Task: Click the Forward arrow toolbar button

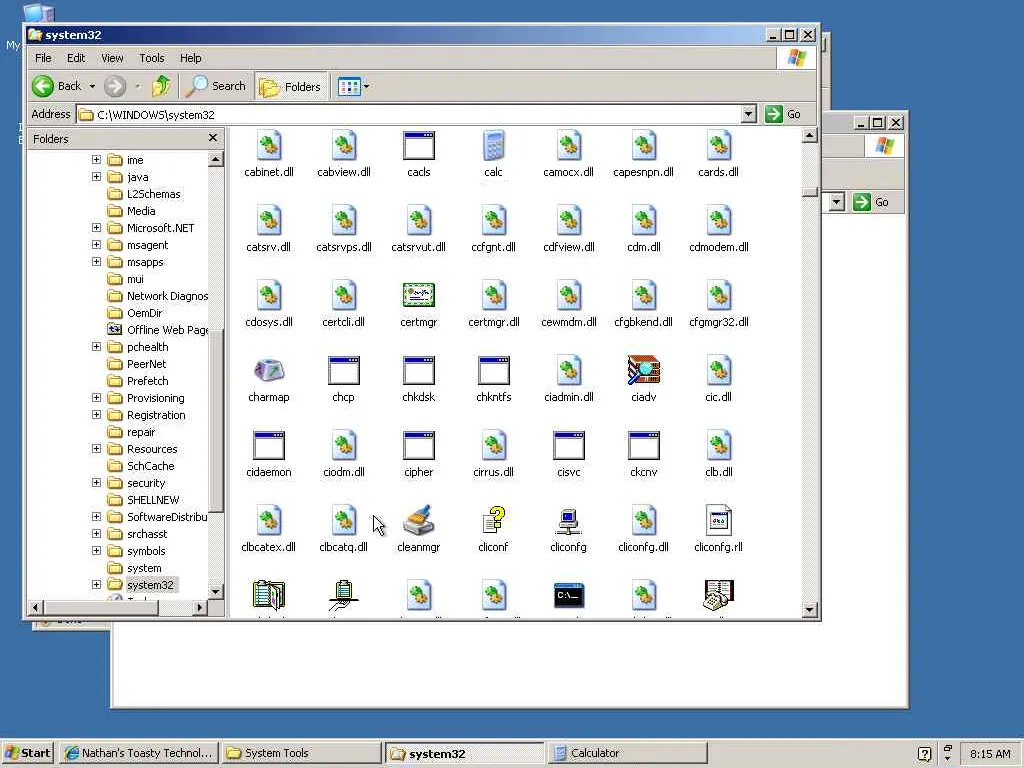Action: [115, 86]
